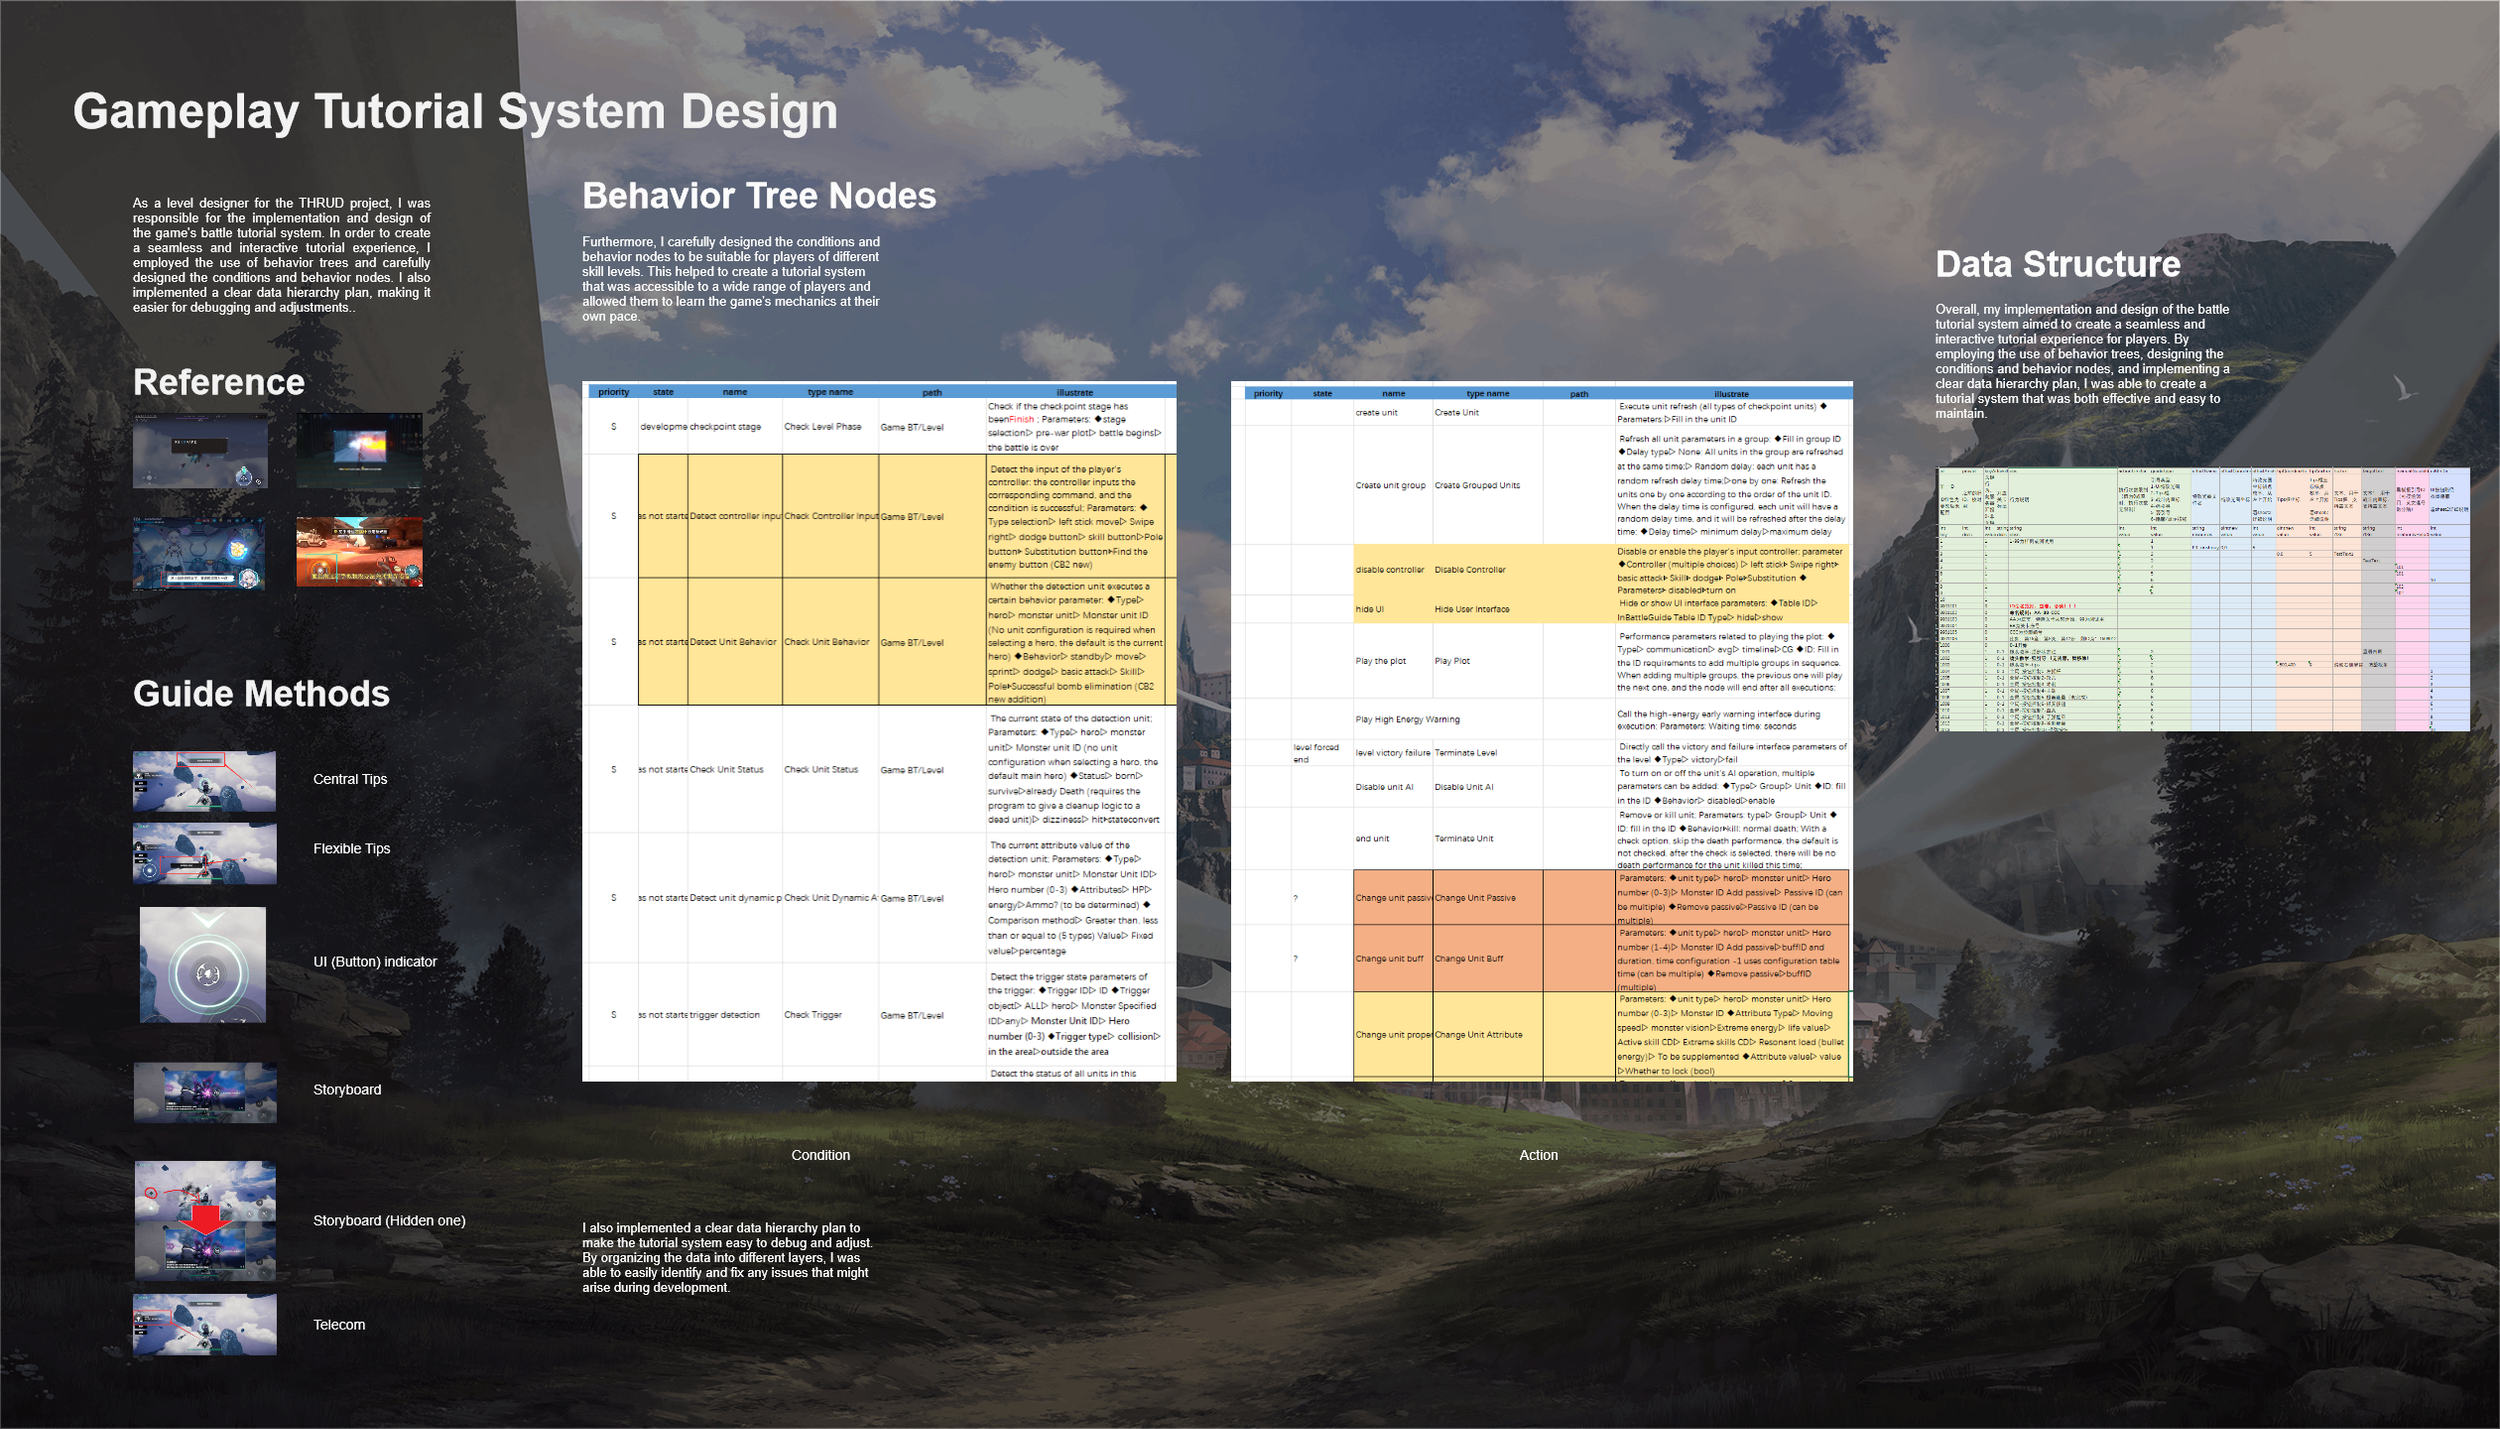Select yellow "Check Controller Input" cell
2500x1429 pixels.
click(x=830, y=516)
